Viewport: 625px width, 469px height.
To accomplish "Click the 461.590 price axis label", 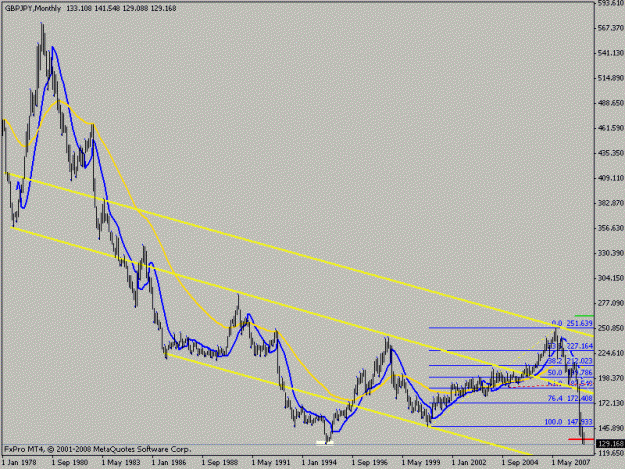I will 611,128.
